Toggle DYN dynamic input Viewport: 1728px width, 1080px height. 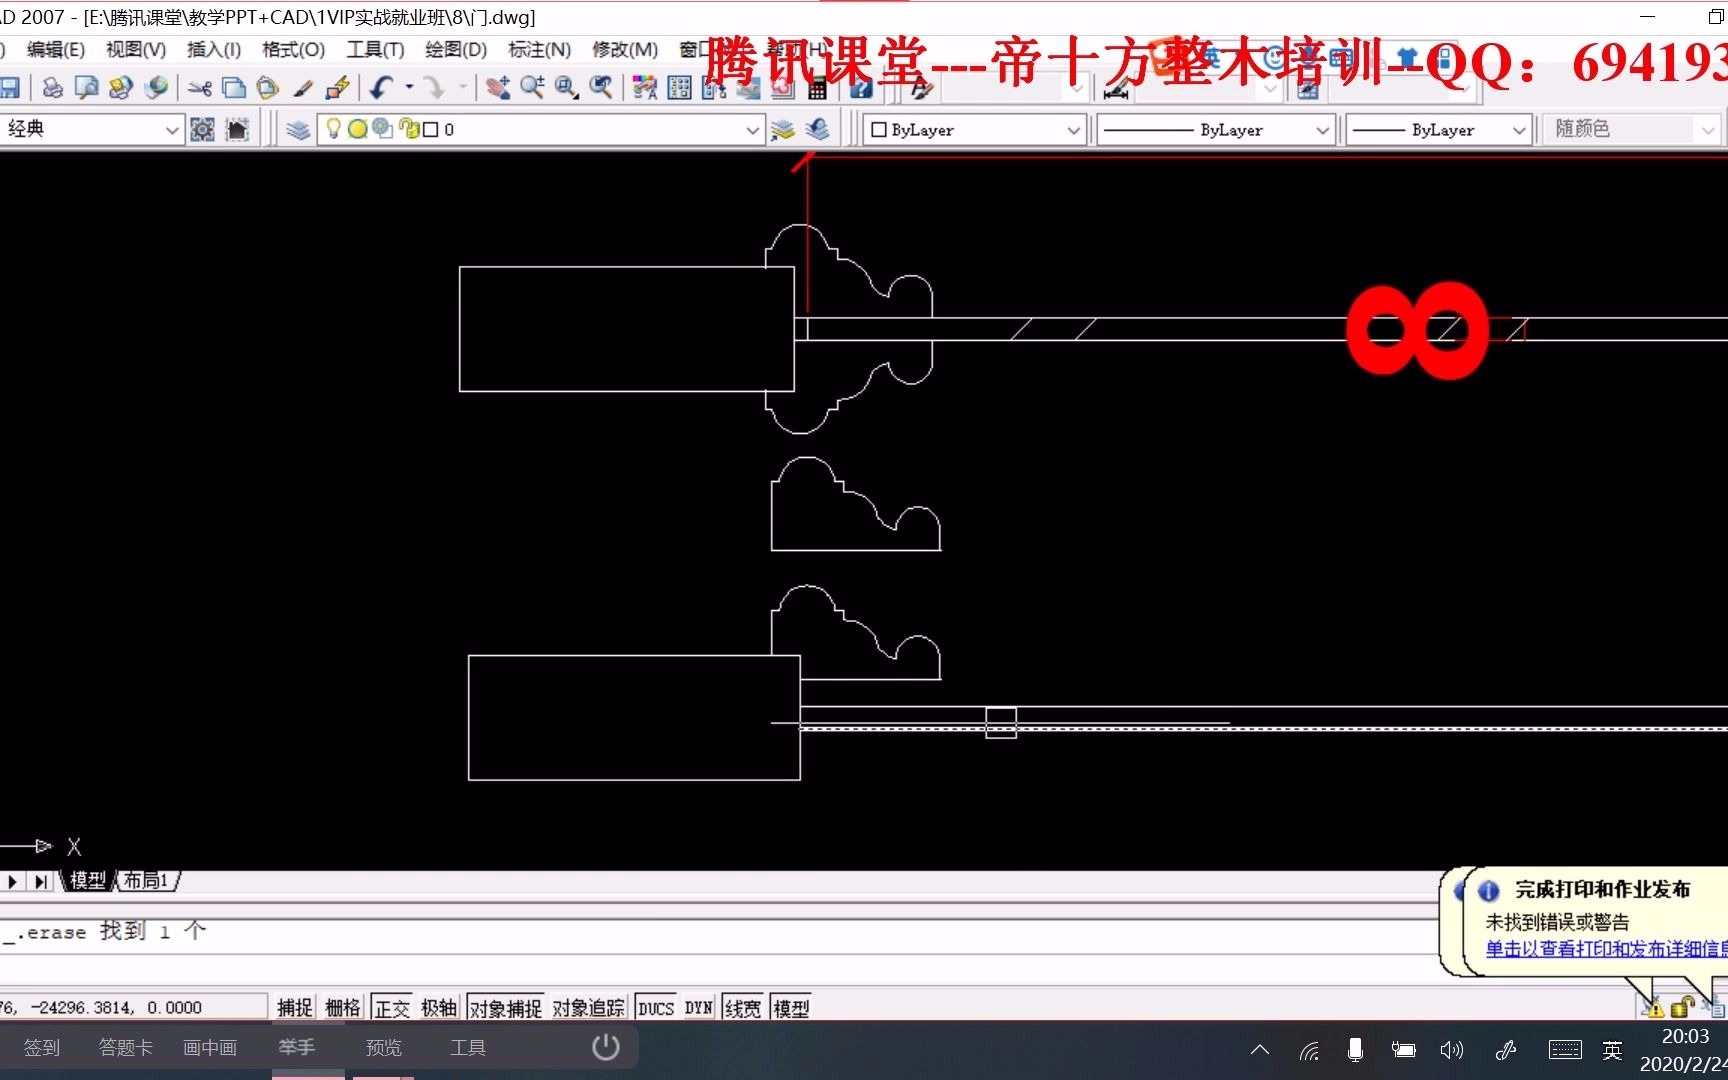point(699,1007)
